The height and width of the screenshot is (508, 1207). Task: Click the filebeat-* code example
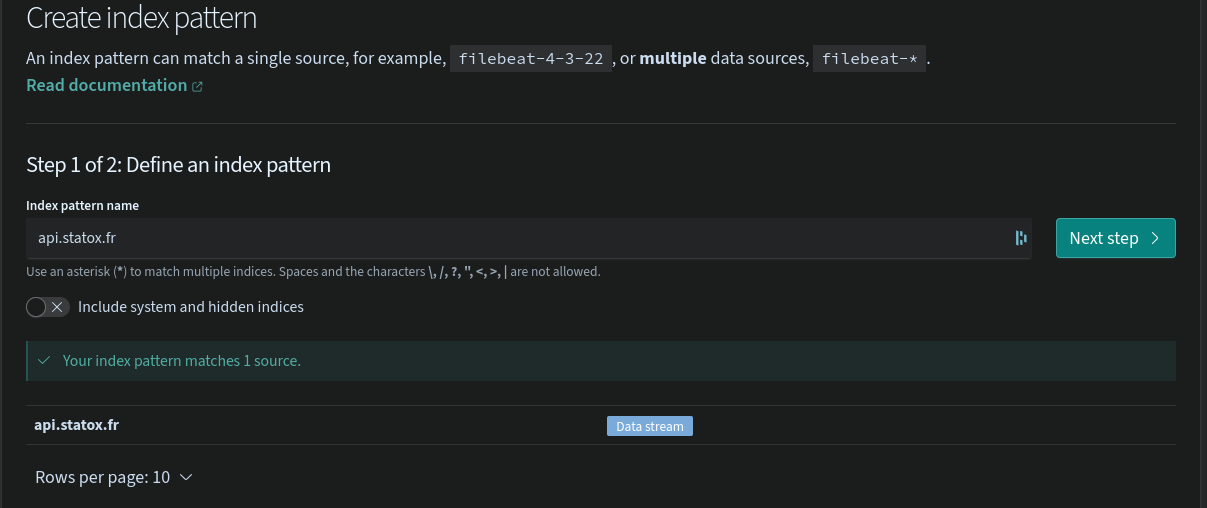[x=869, y=58]
